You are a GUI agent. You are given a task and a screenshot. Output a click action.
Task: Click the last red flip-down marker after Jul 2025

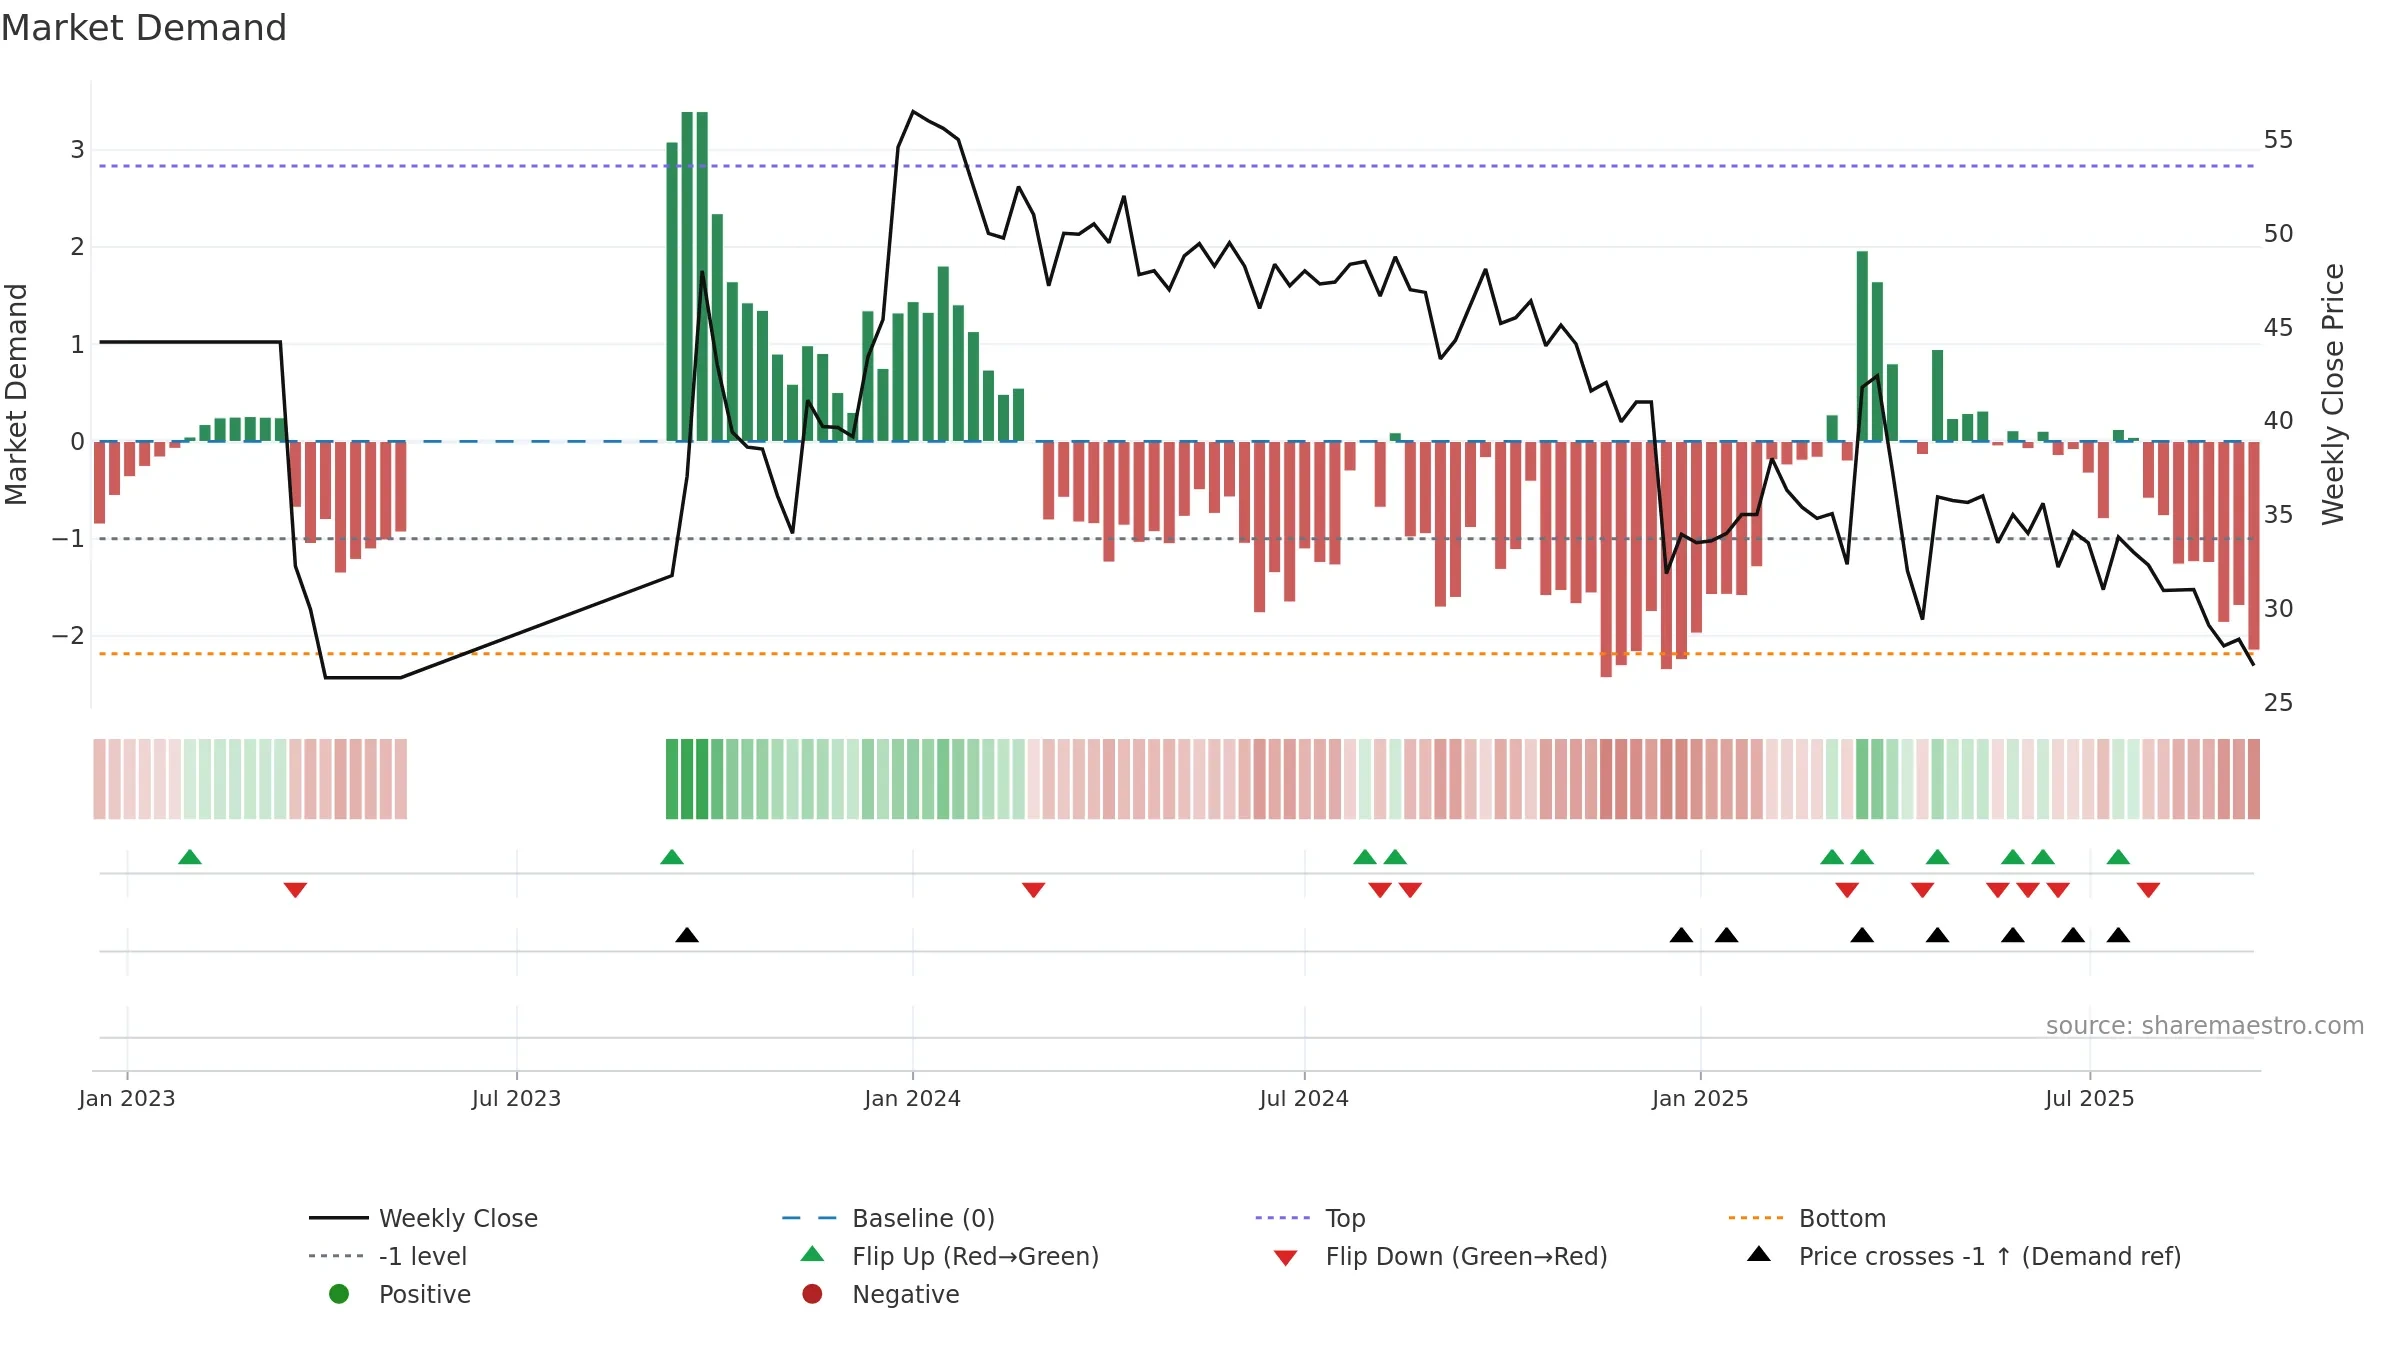pyautogui.click(x=2148, y=890)
